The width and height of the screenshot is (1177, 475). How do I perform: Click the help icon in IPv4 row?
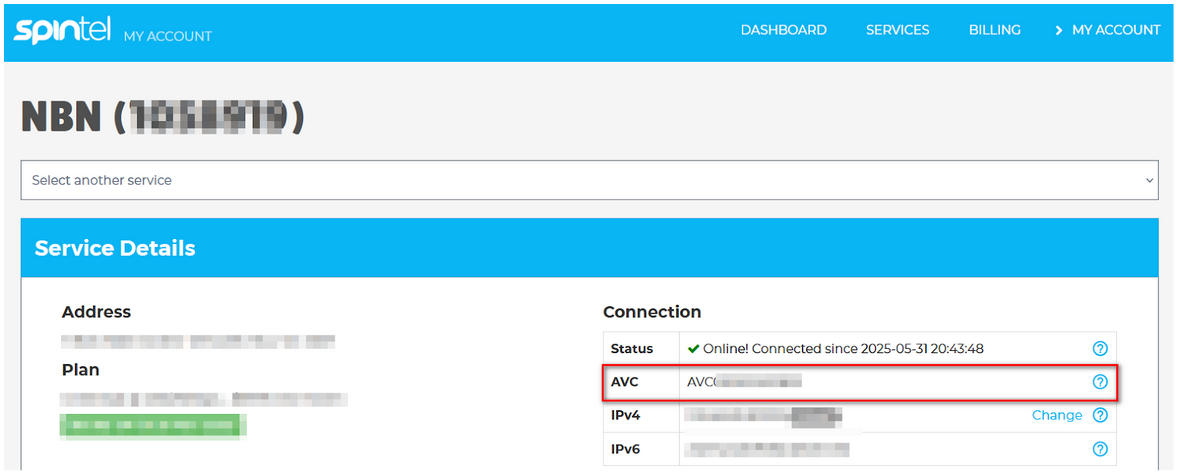(1100, 415)
